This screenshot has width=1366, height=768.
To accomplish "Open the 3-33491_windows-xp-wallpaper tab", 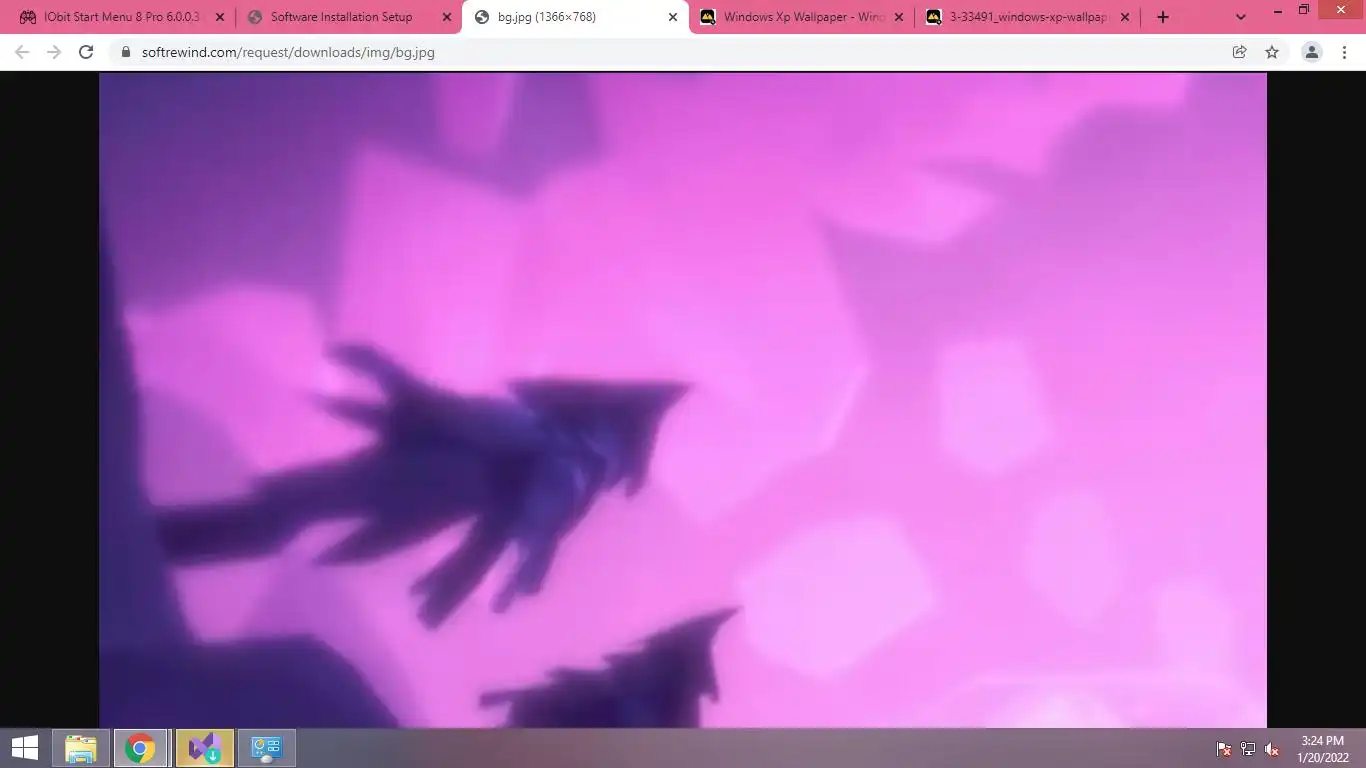I will tap(1028, 17).
